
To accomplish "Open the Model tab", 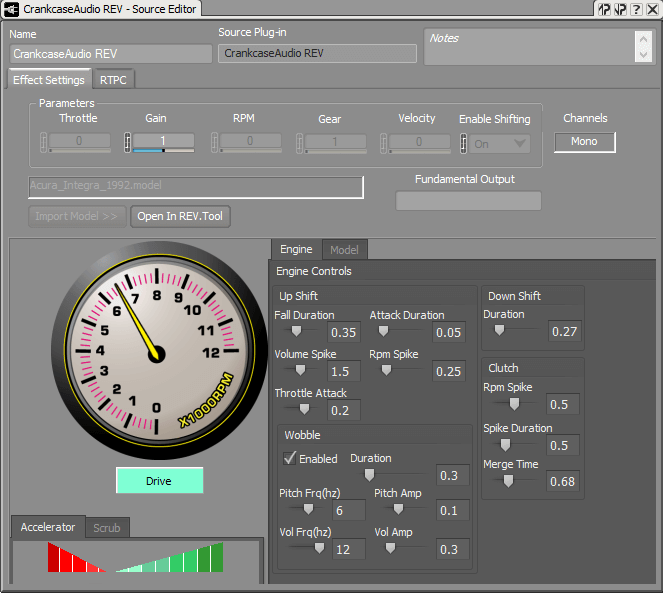I will pos(344,249).
